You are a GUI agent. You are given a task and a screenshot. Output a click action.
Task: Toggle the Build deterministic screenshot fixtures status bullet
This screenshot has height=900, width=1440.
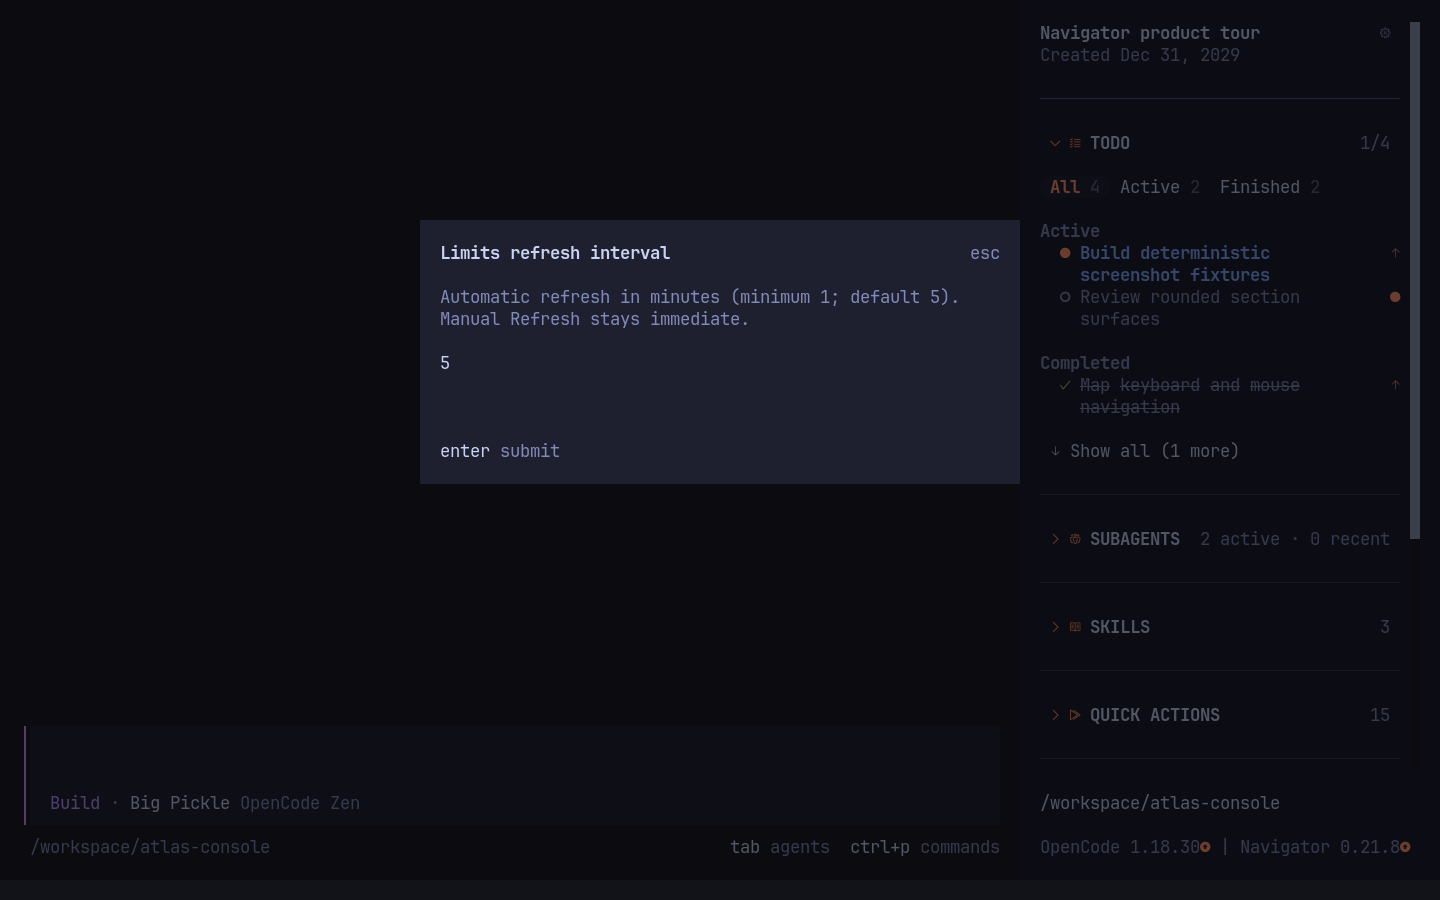pyautogui.click(x=1065, y=253)
